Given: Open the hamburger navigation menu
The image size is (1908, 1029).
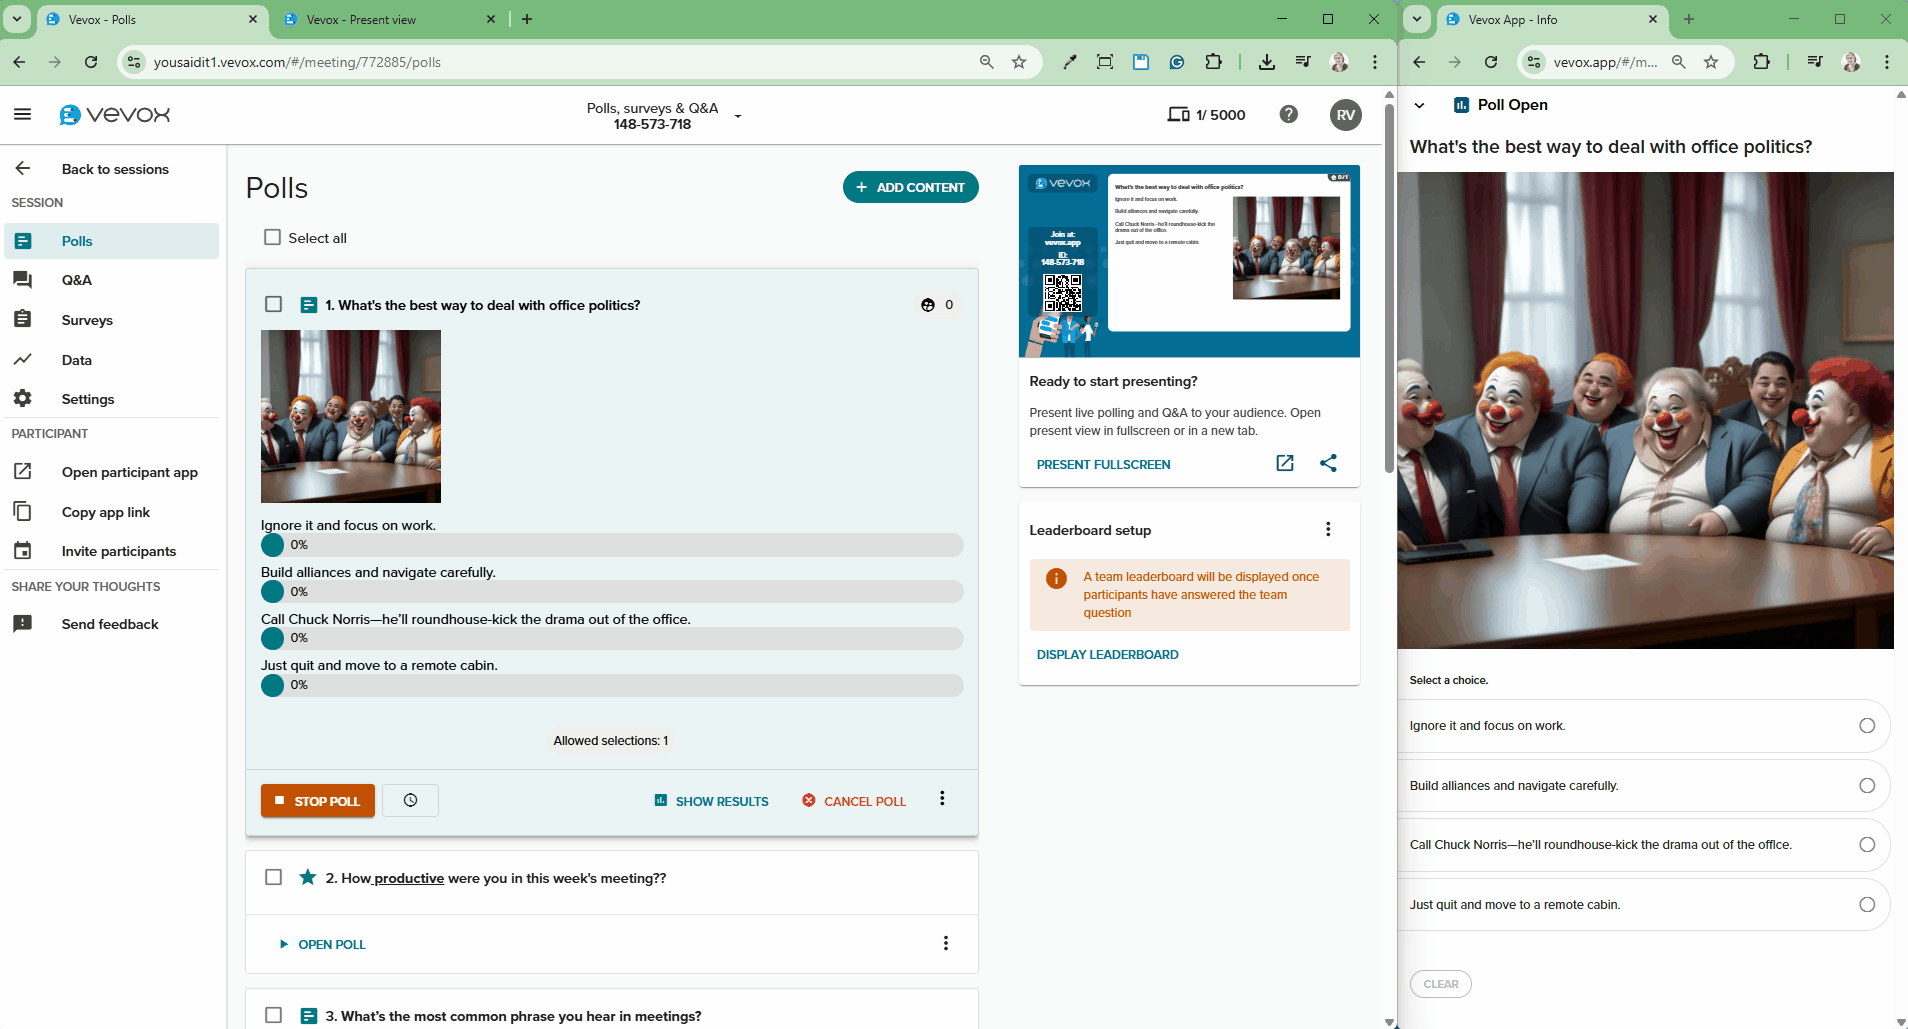Looking at the screenshot, I should (22, 114).
